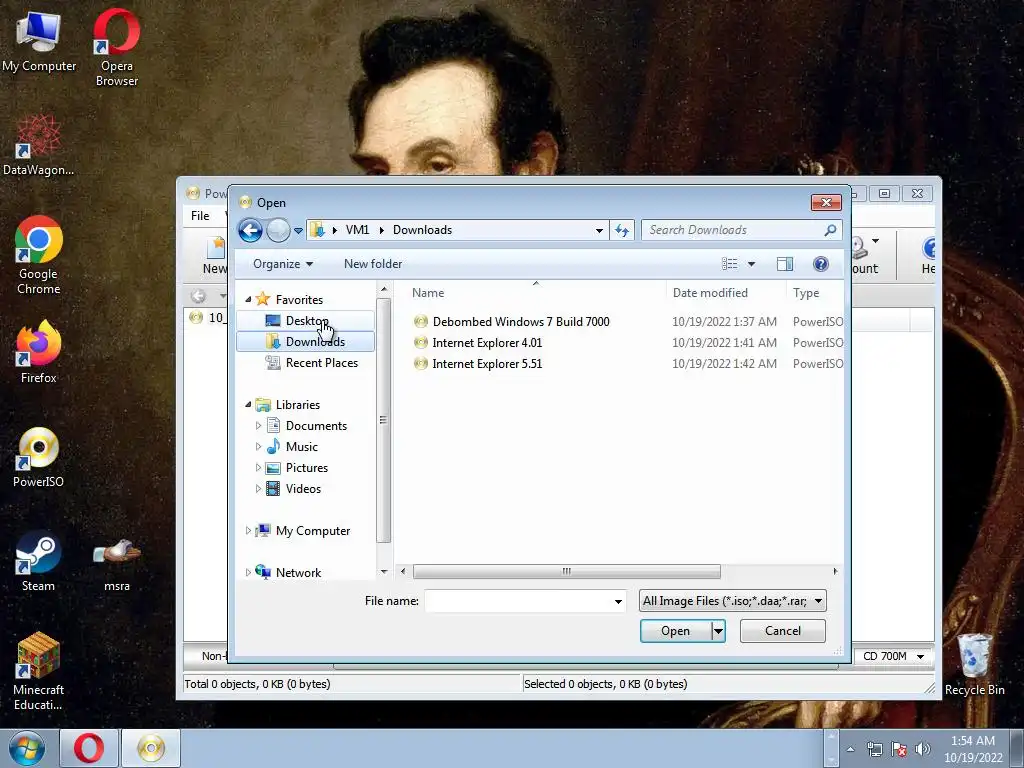This screenshot has width=1024, height=768.
Task: Click the Open button
Action: (675, 631)
